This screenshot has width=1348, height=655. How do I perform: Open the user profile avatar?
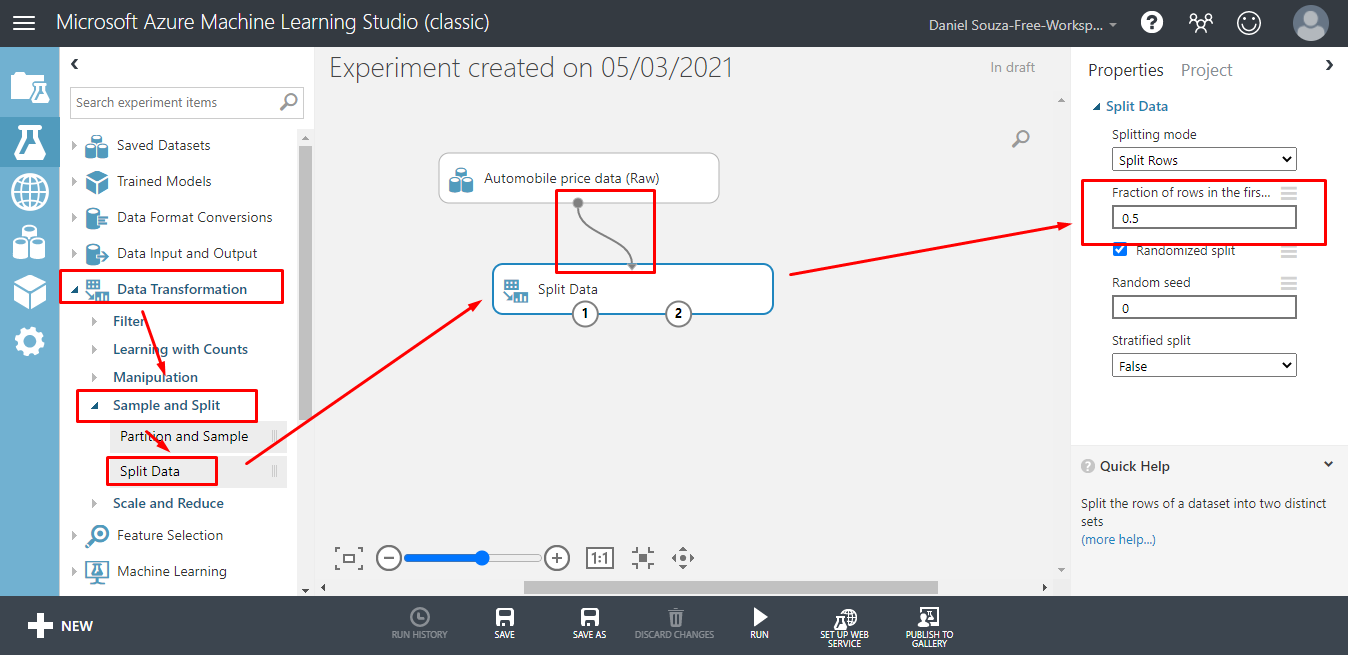coord(1310,22)
